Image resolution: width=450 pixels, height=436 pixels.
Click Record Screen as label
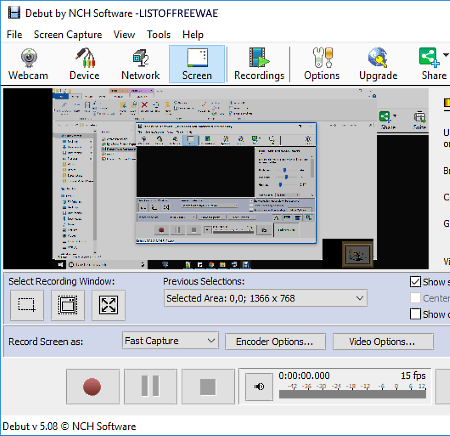click(46, 342)
